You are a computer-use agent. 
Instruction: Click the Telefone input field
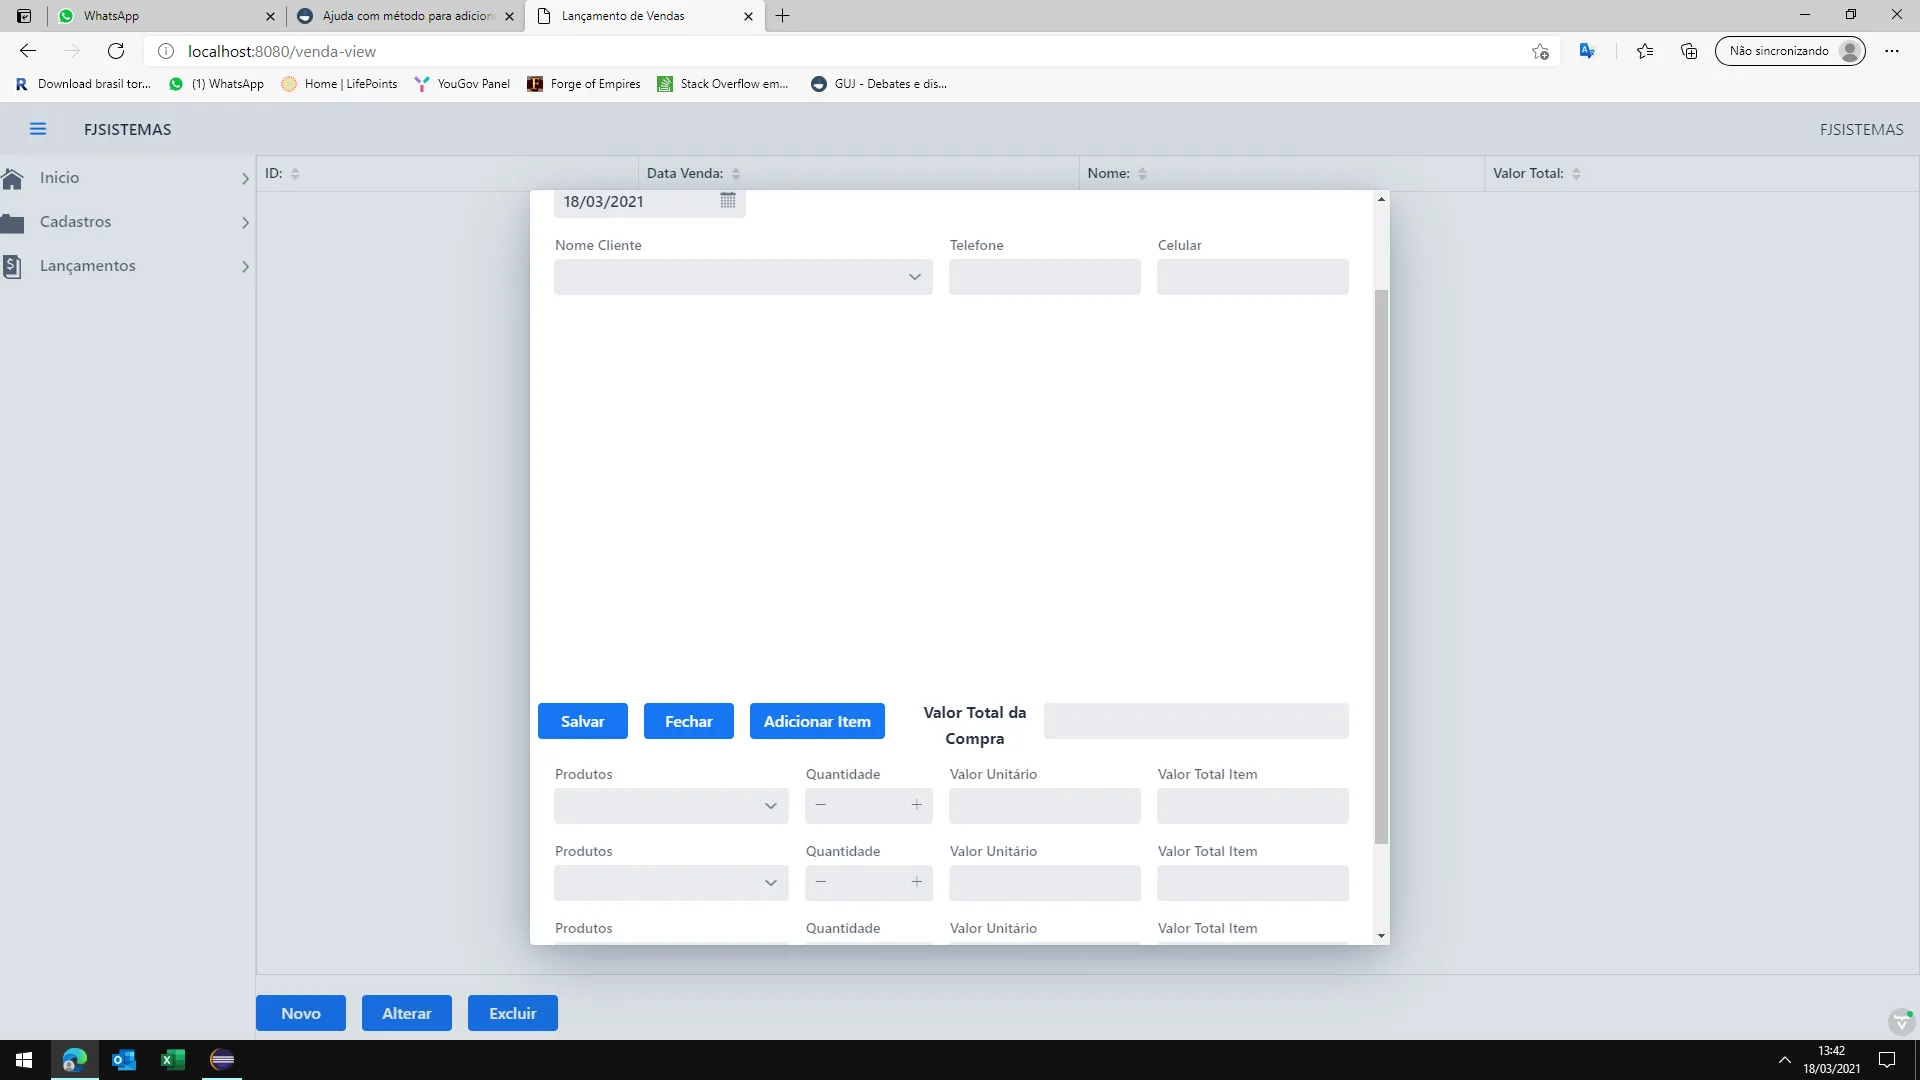1044,277
